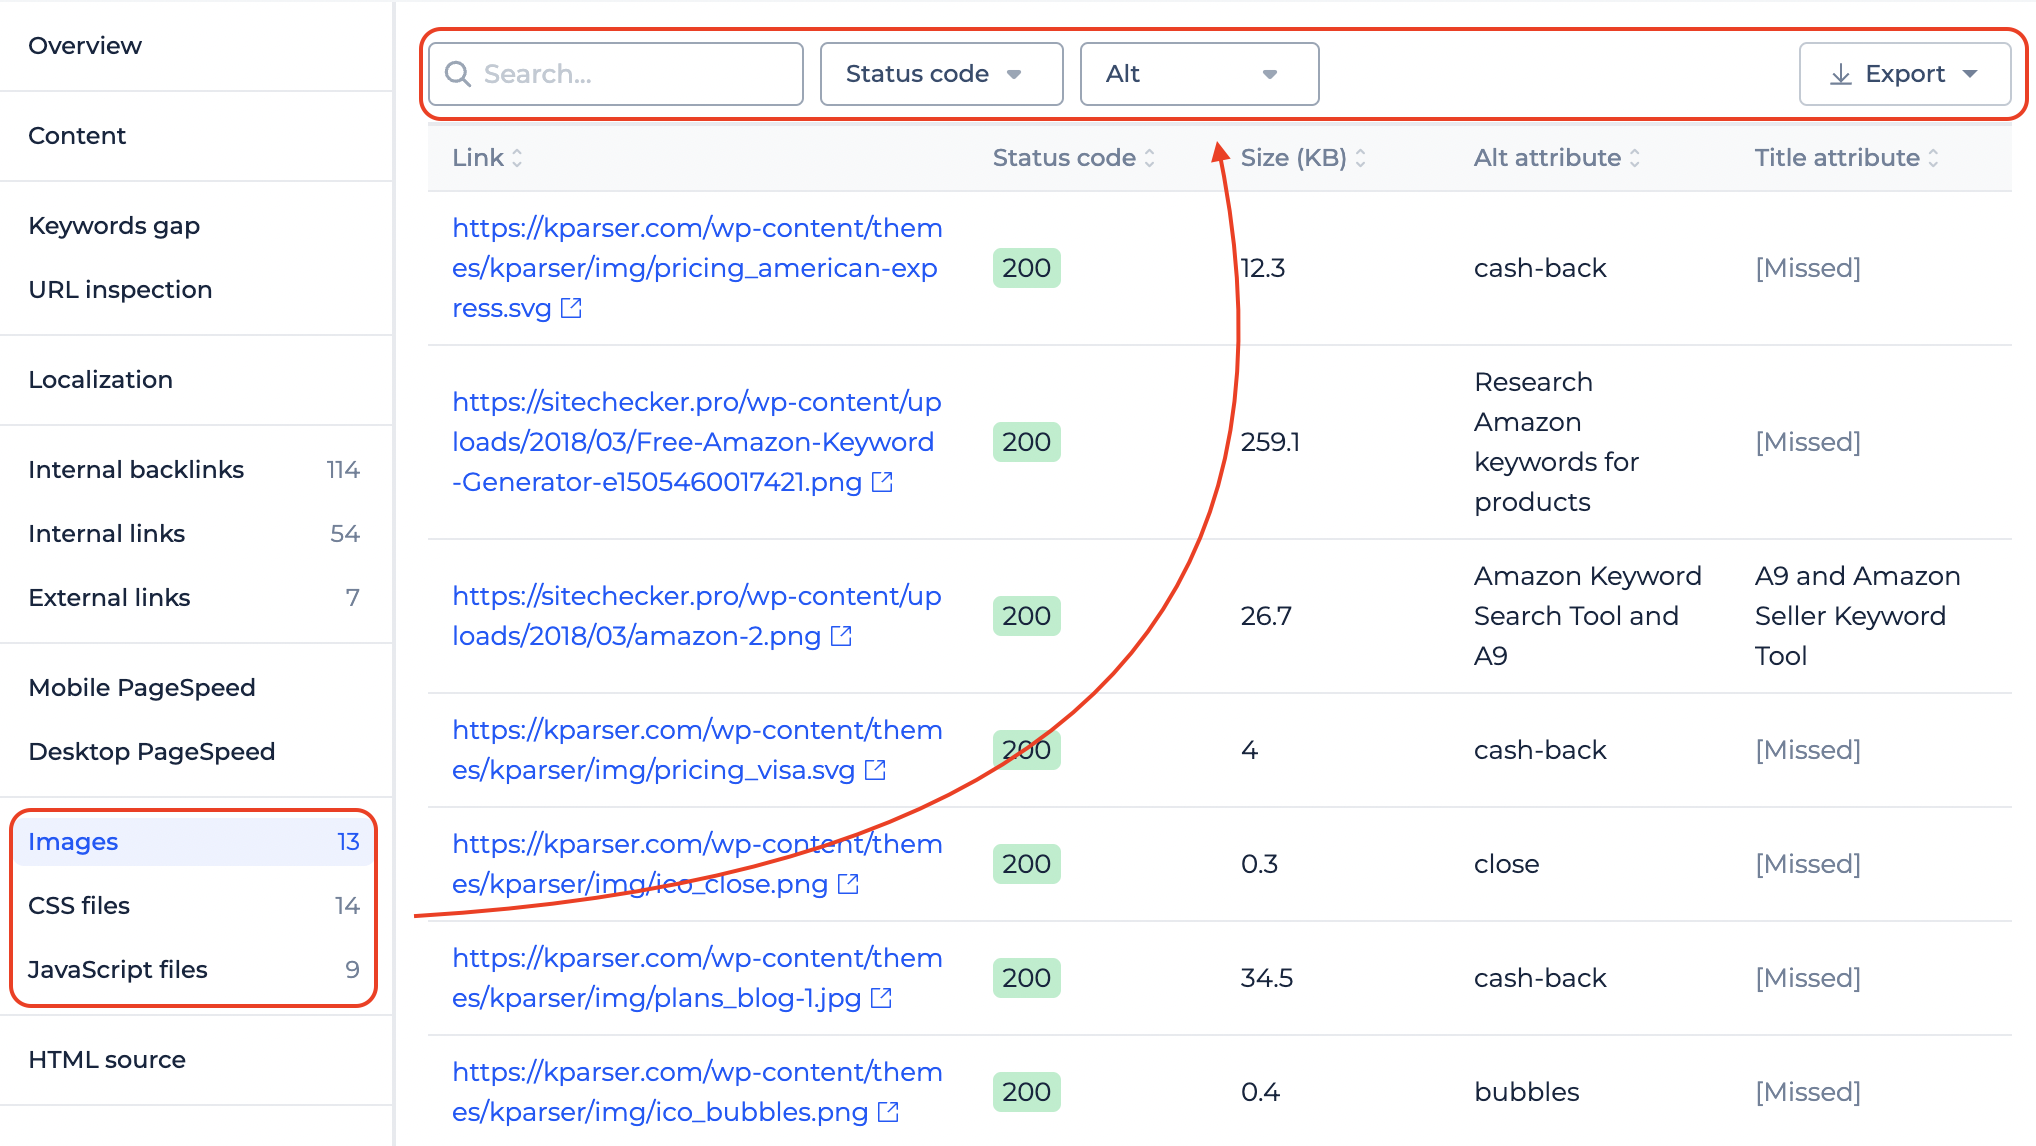Click alt text 'close'
This screenshot has height=1146, width=2036.
tap(1507, 864)
